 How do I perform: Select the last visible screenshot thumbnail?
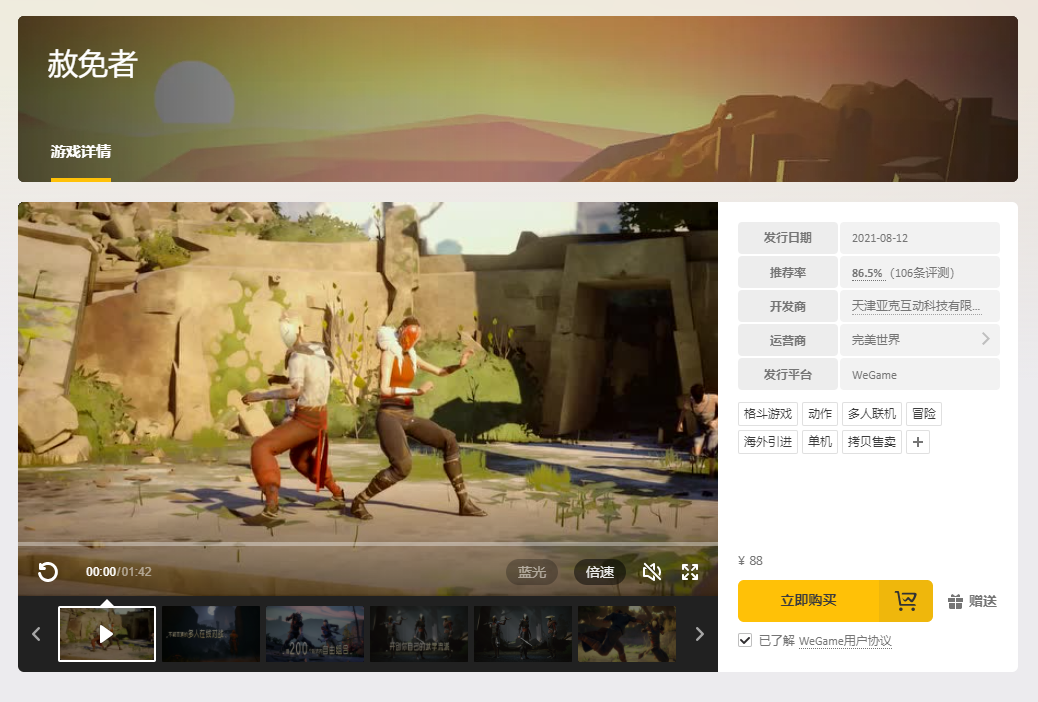point(627,634)
